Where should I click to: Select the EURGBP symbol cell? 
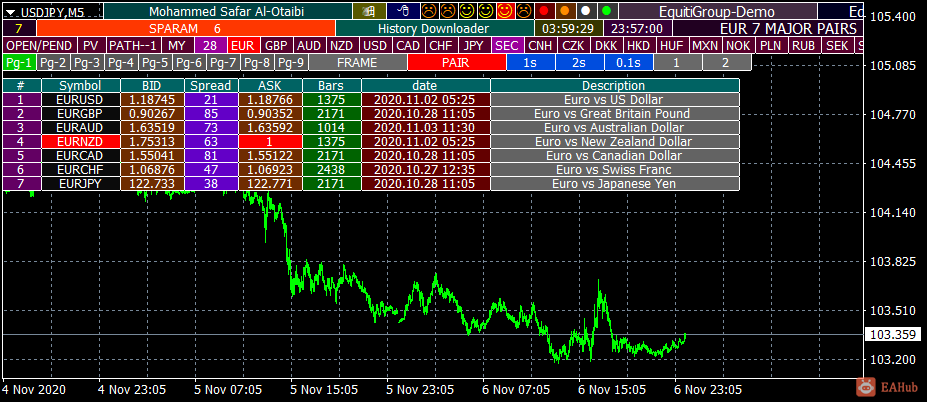click(x=80, y=114)
